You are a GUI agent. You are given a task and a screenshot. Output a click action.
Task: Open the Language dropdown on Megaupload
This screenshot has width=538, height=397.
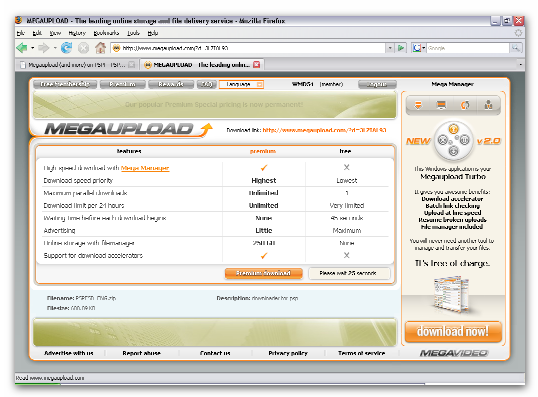[241, 84]
